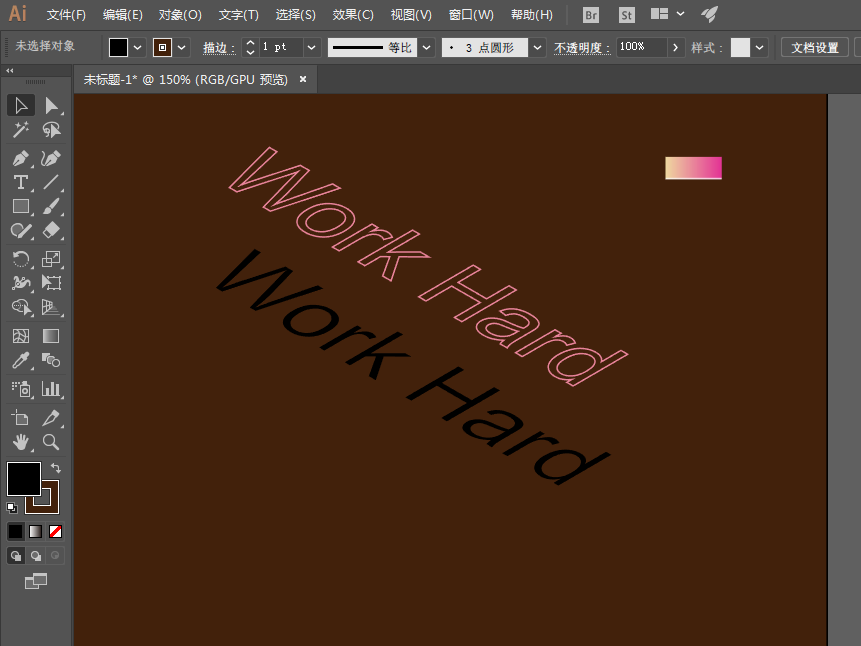Choose the Shaper tool

(21, 230)
